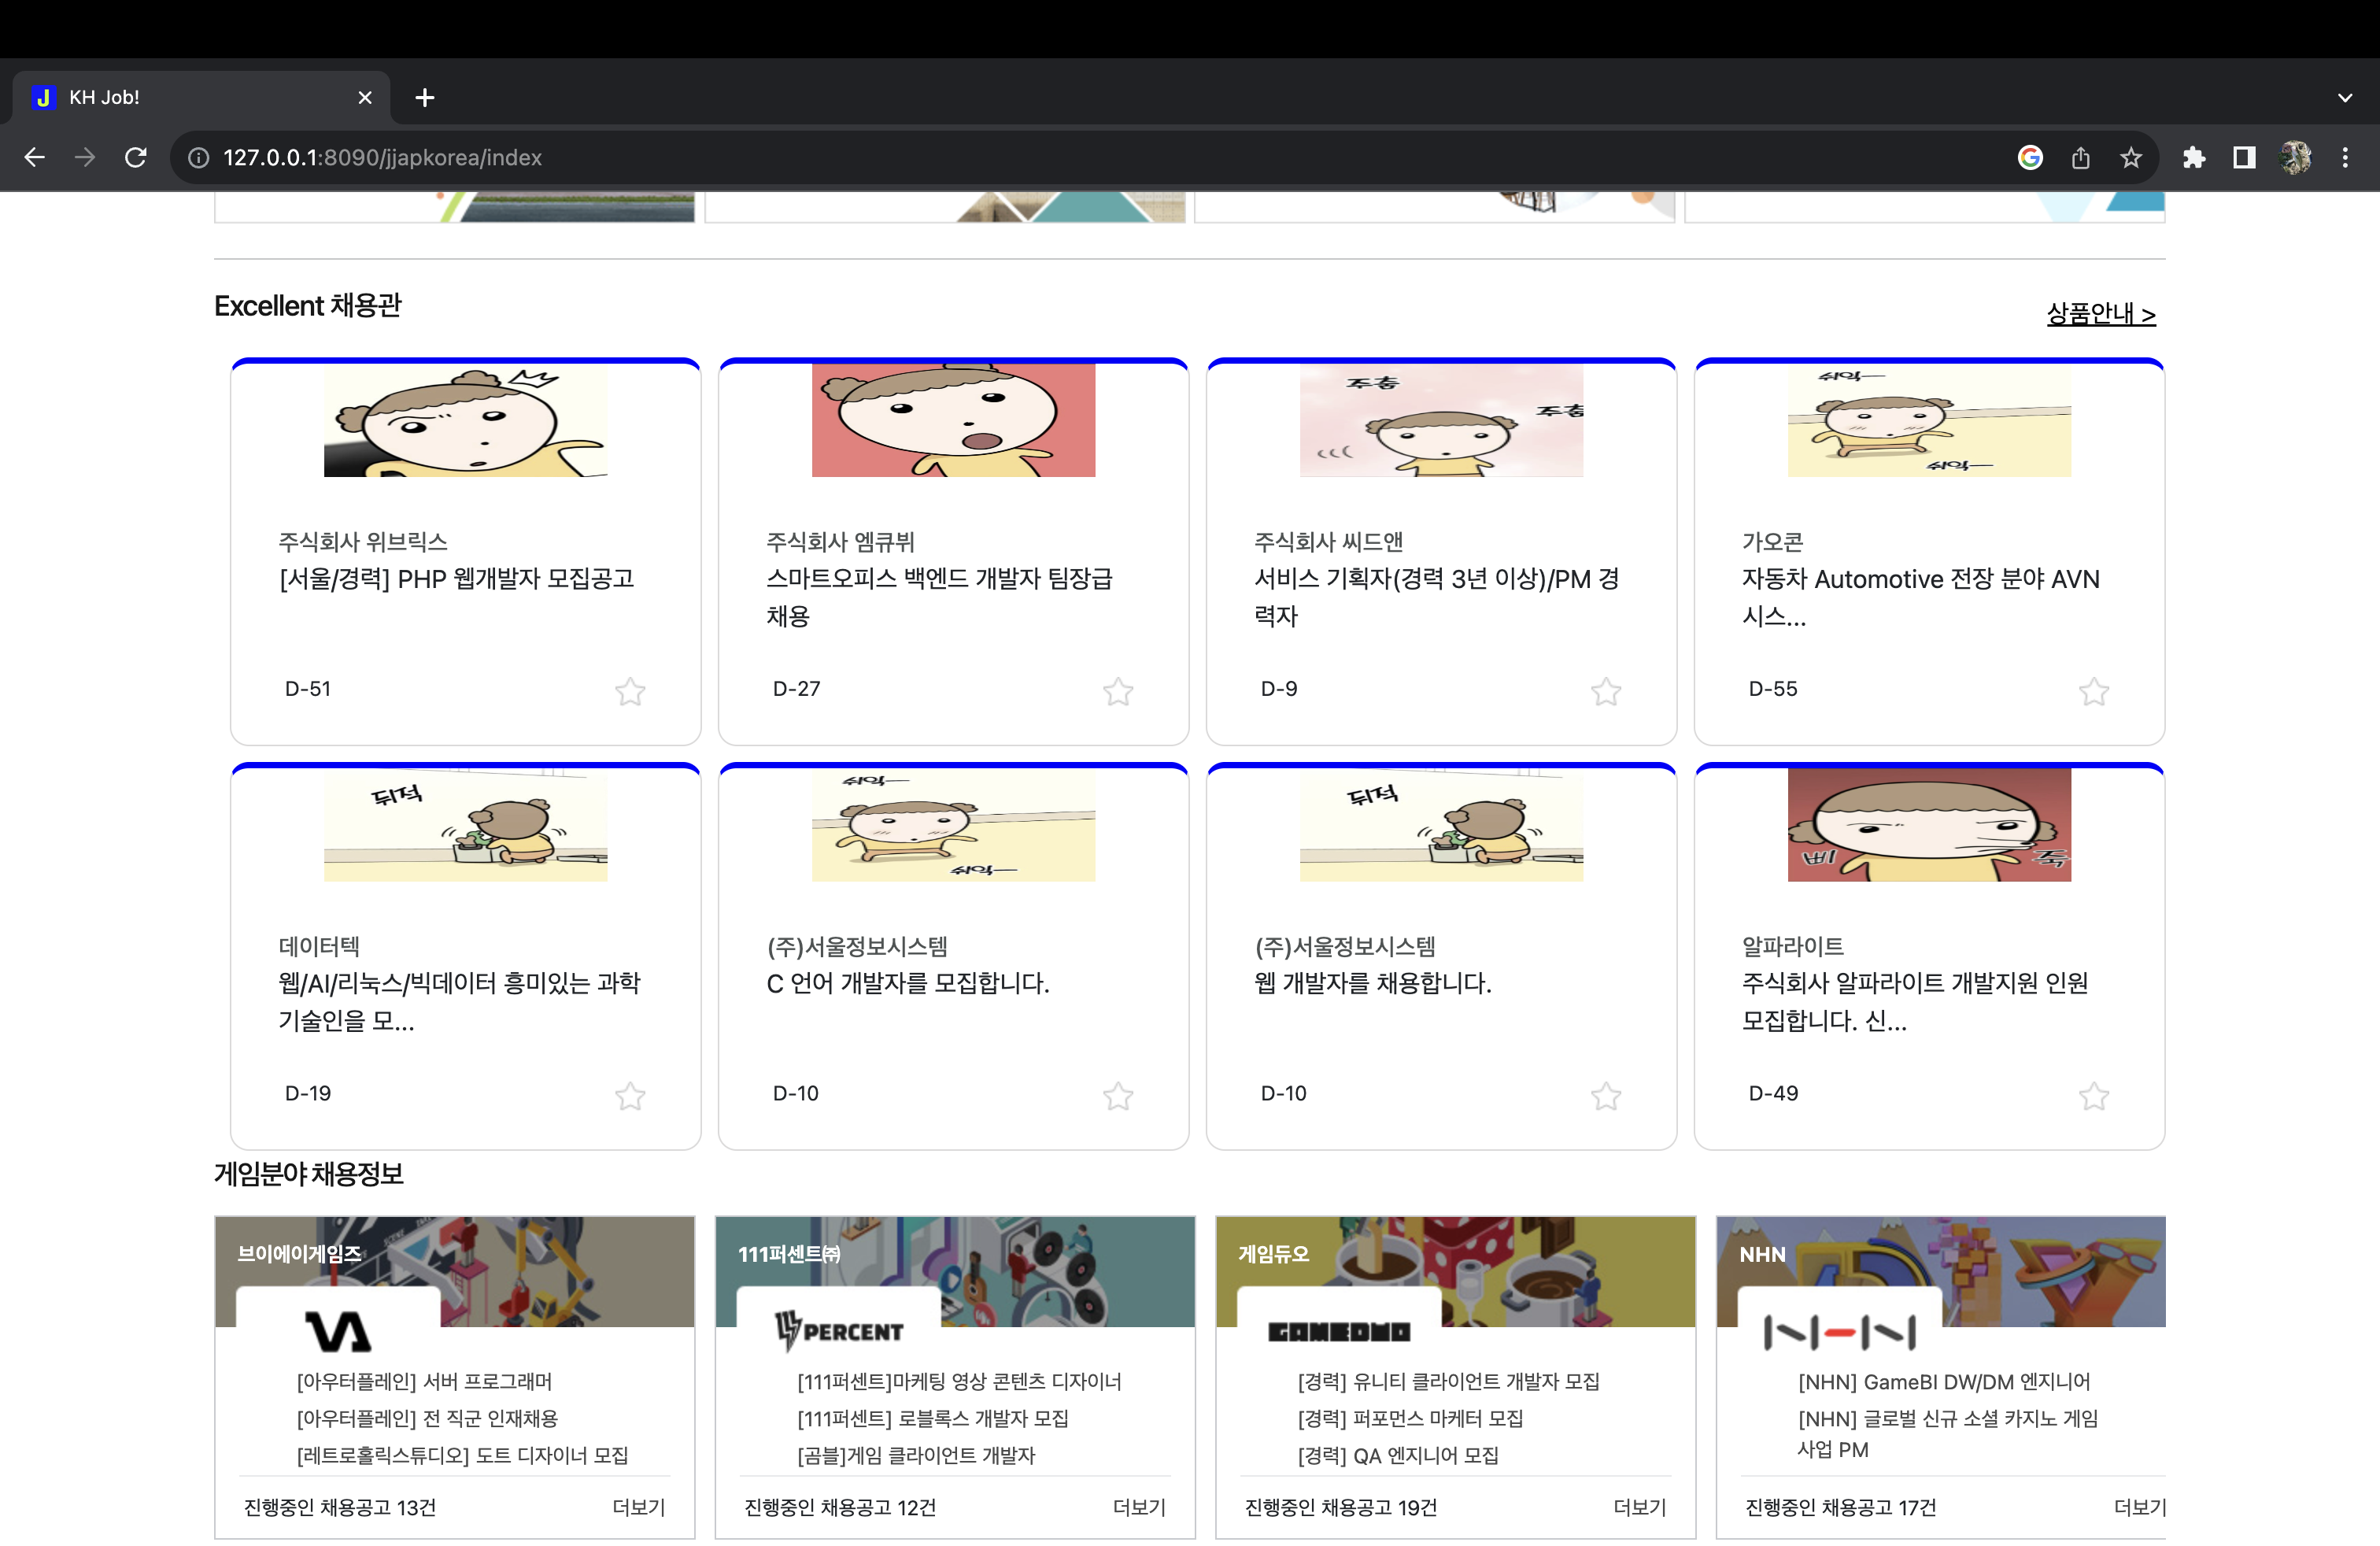Reload the KH Job page
The width and height of the screenshot is (2380, 1546).
coord(136,157)
